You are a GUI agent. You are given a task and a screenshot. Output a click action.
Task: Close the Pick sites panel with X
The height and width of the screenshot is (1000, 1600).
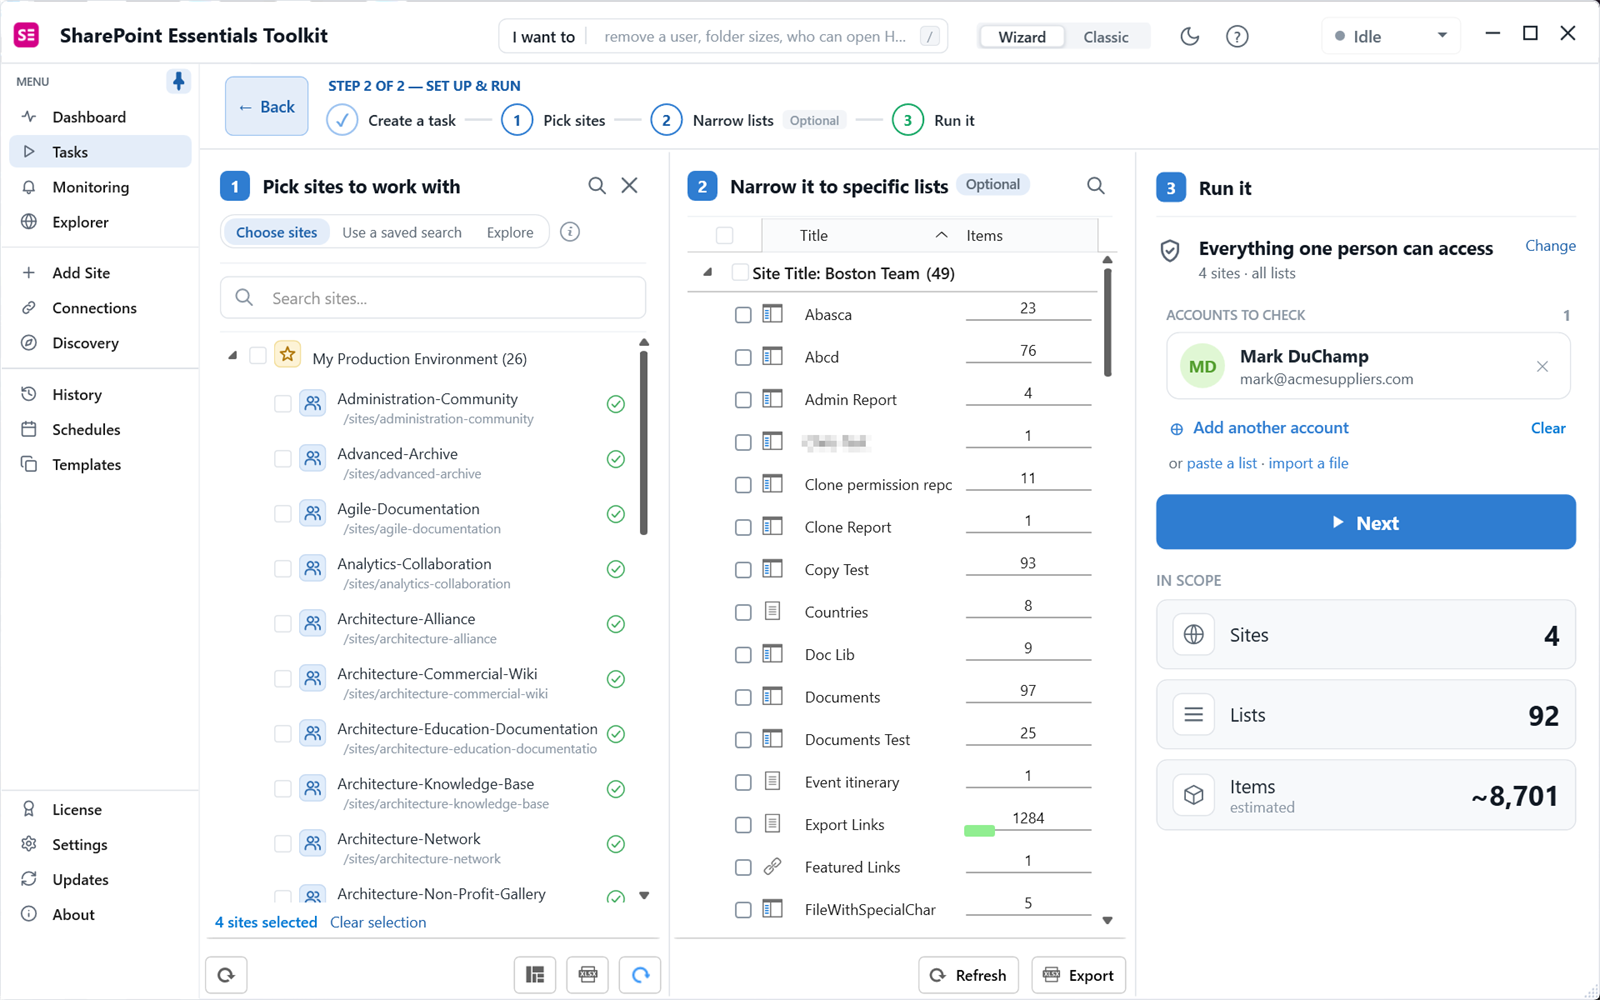(x=629, y=185)
